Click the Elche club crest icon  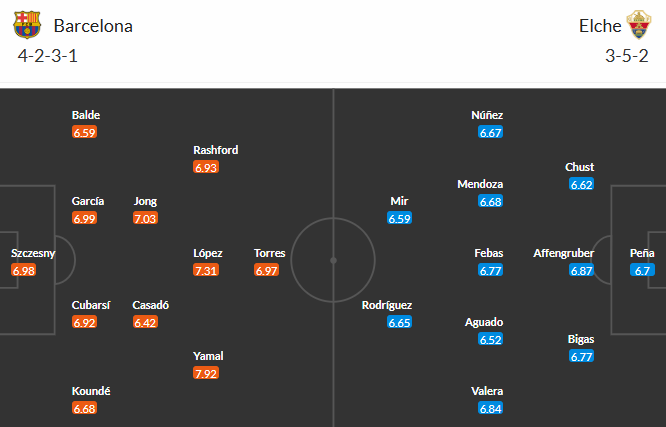640,25
